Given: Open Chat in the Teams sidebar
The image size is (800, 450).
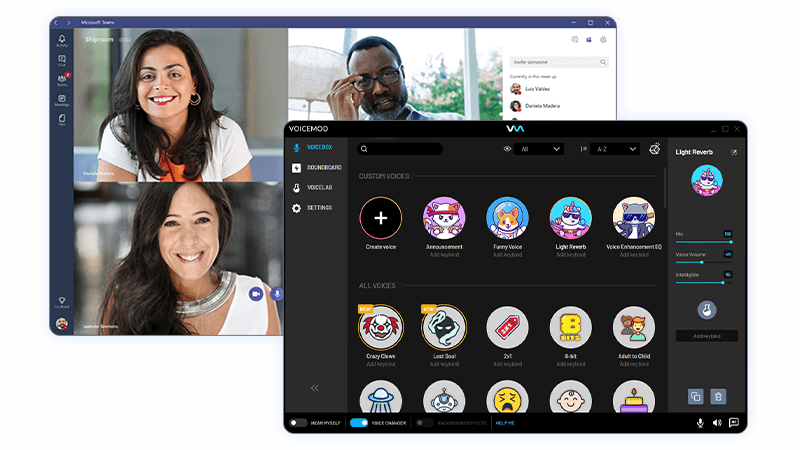Looking at the screenshot, I should 62,61.
